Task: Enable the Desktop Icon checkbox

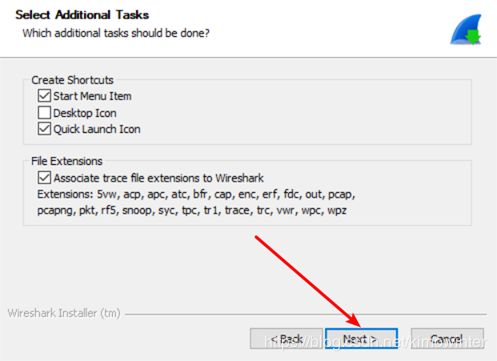Action: 44,113
